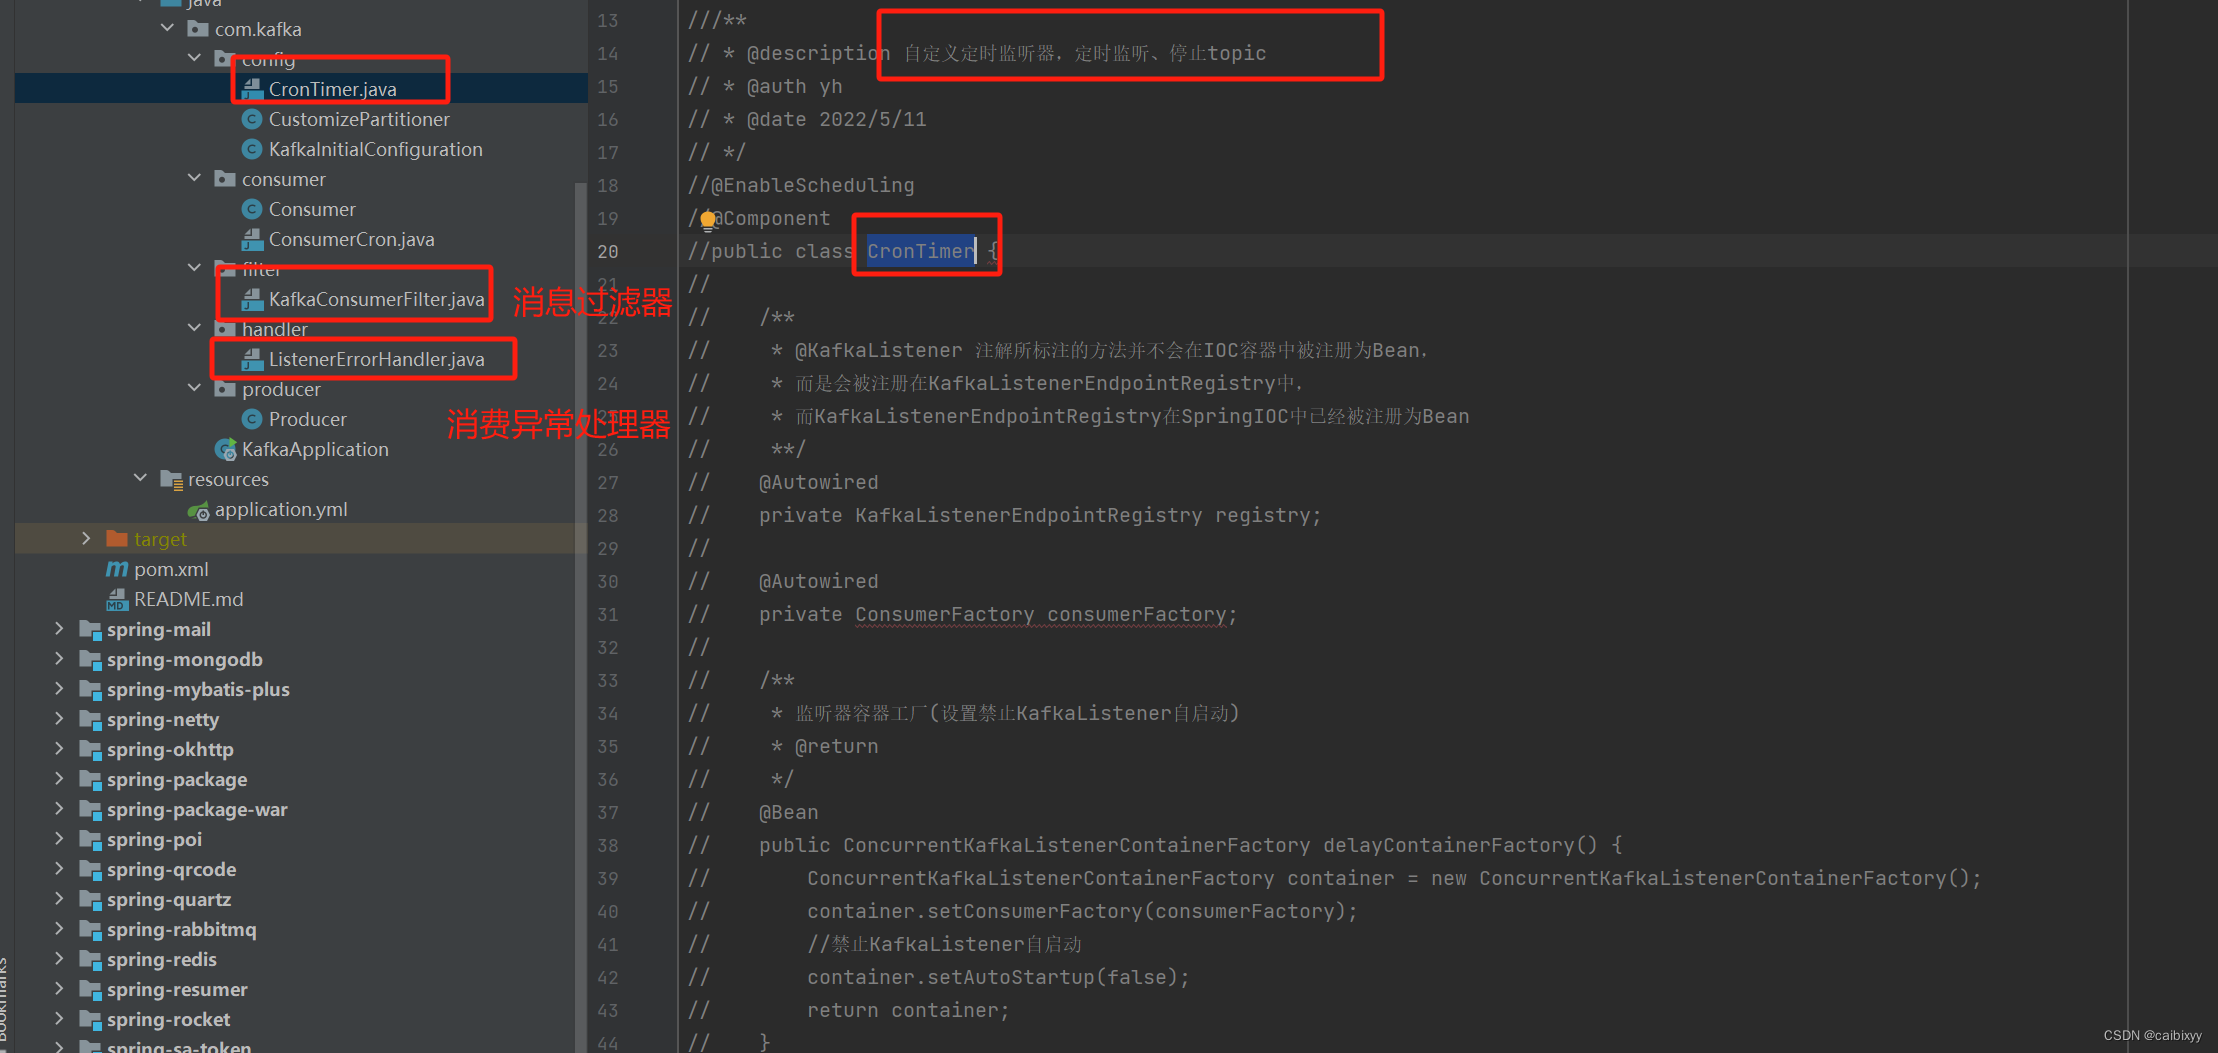Click 'container.setAutoStartup(false);' on line 42
The width and height of the screenshot is (2218, 1053).
point(998,978)
